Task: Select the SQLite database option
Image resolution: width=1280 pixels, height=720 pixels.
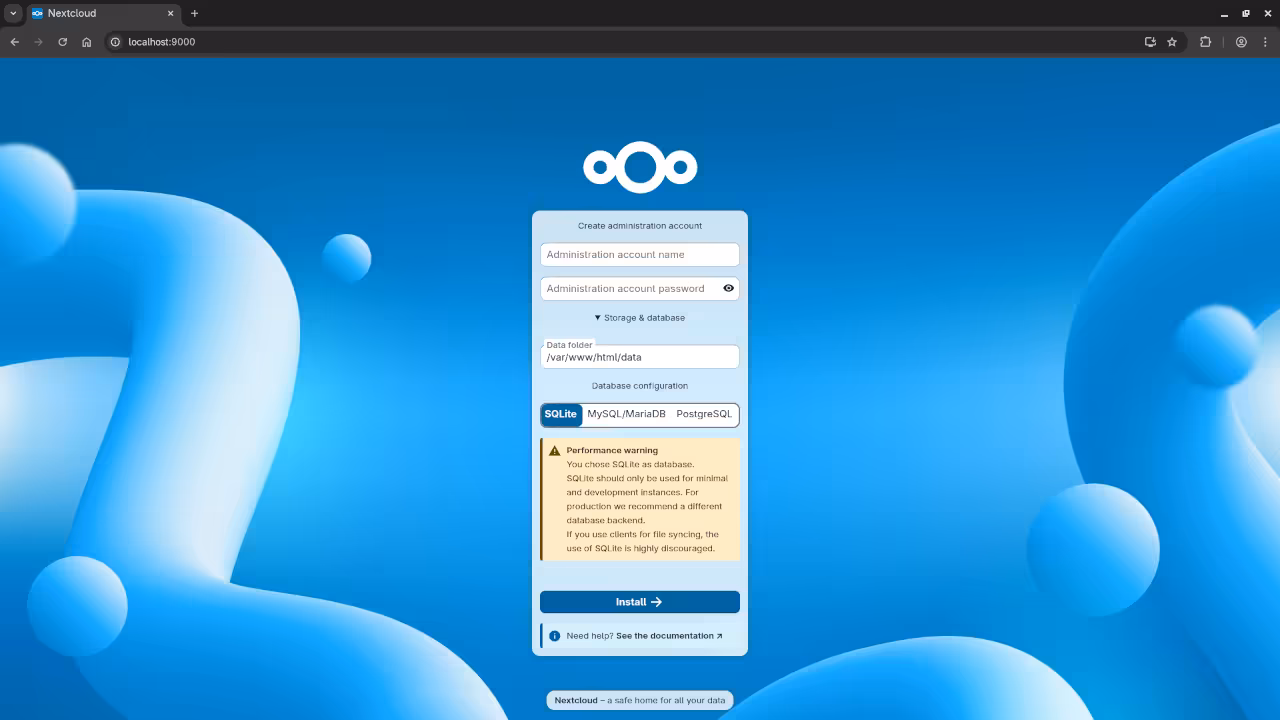Action: coord(560,414)
